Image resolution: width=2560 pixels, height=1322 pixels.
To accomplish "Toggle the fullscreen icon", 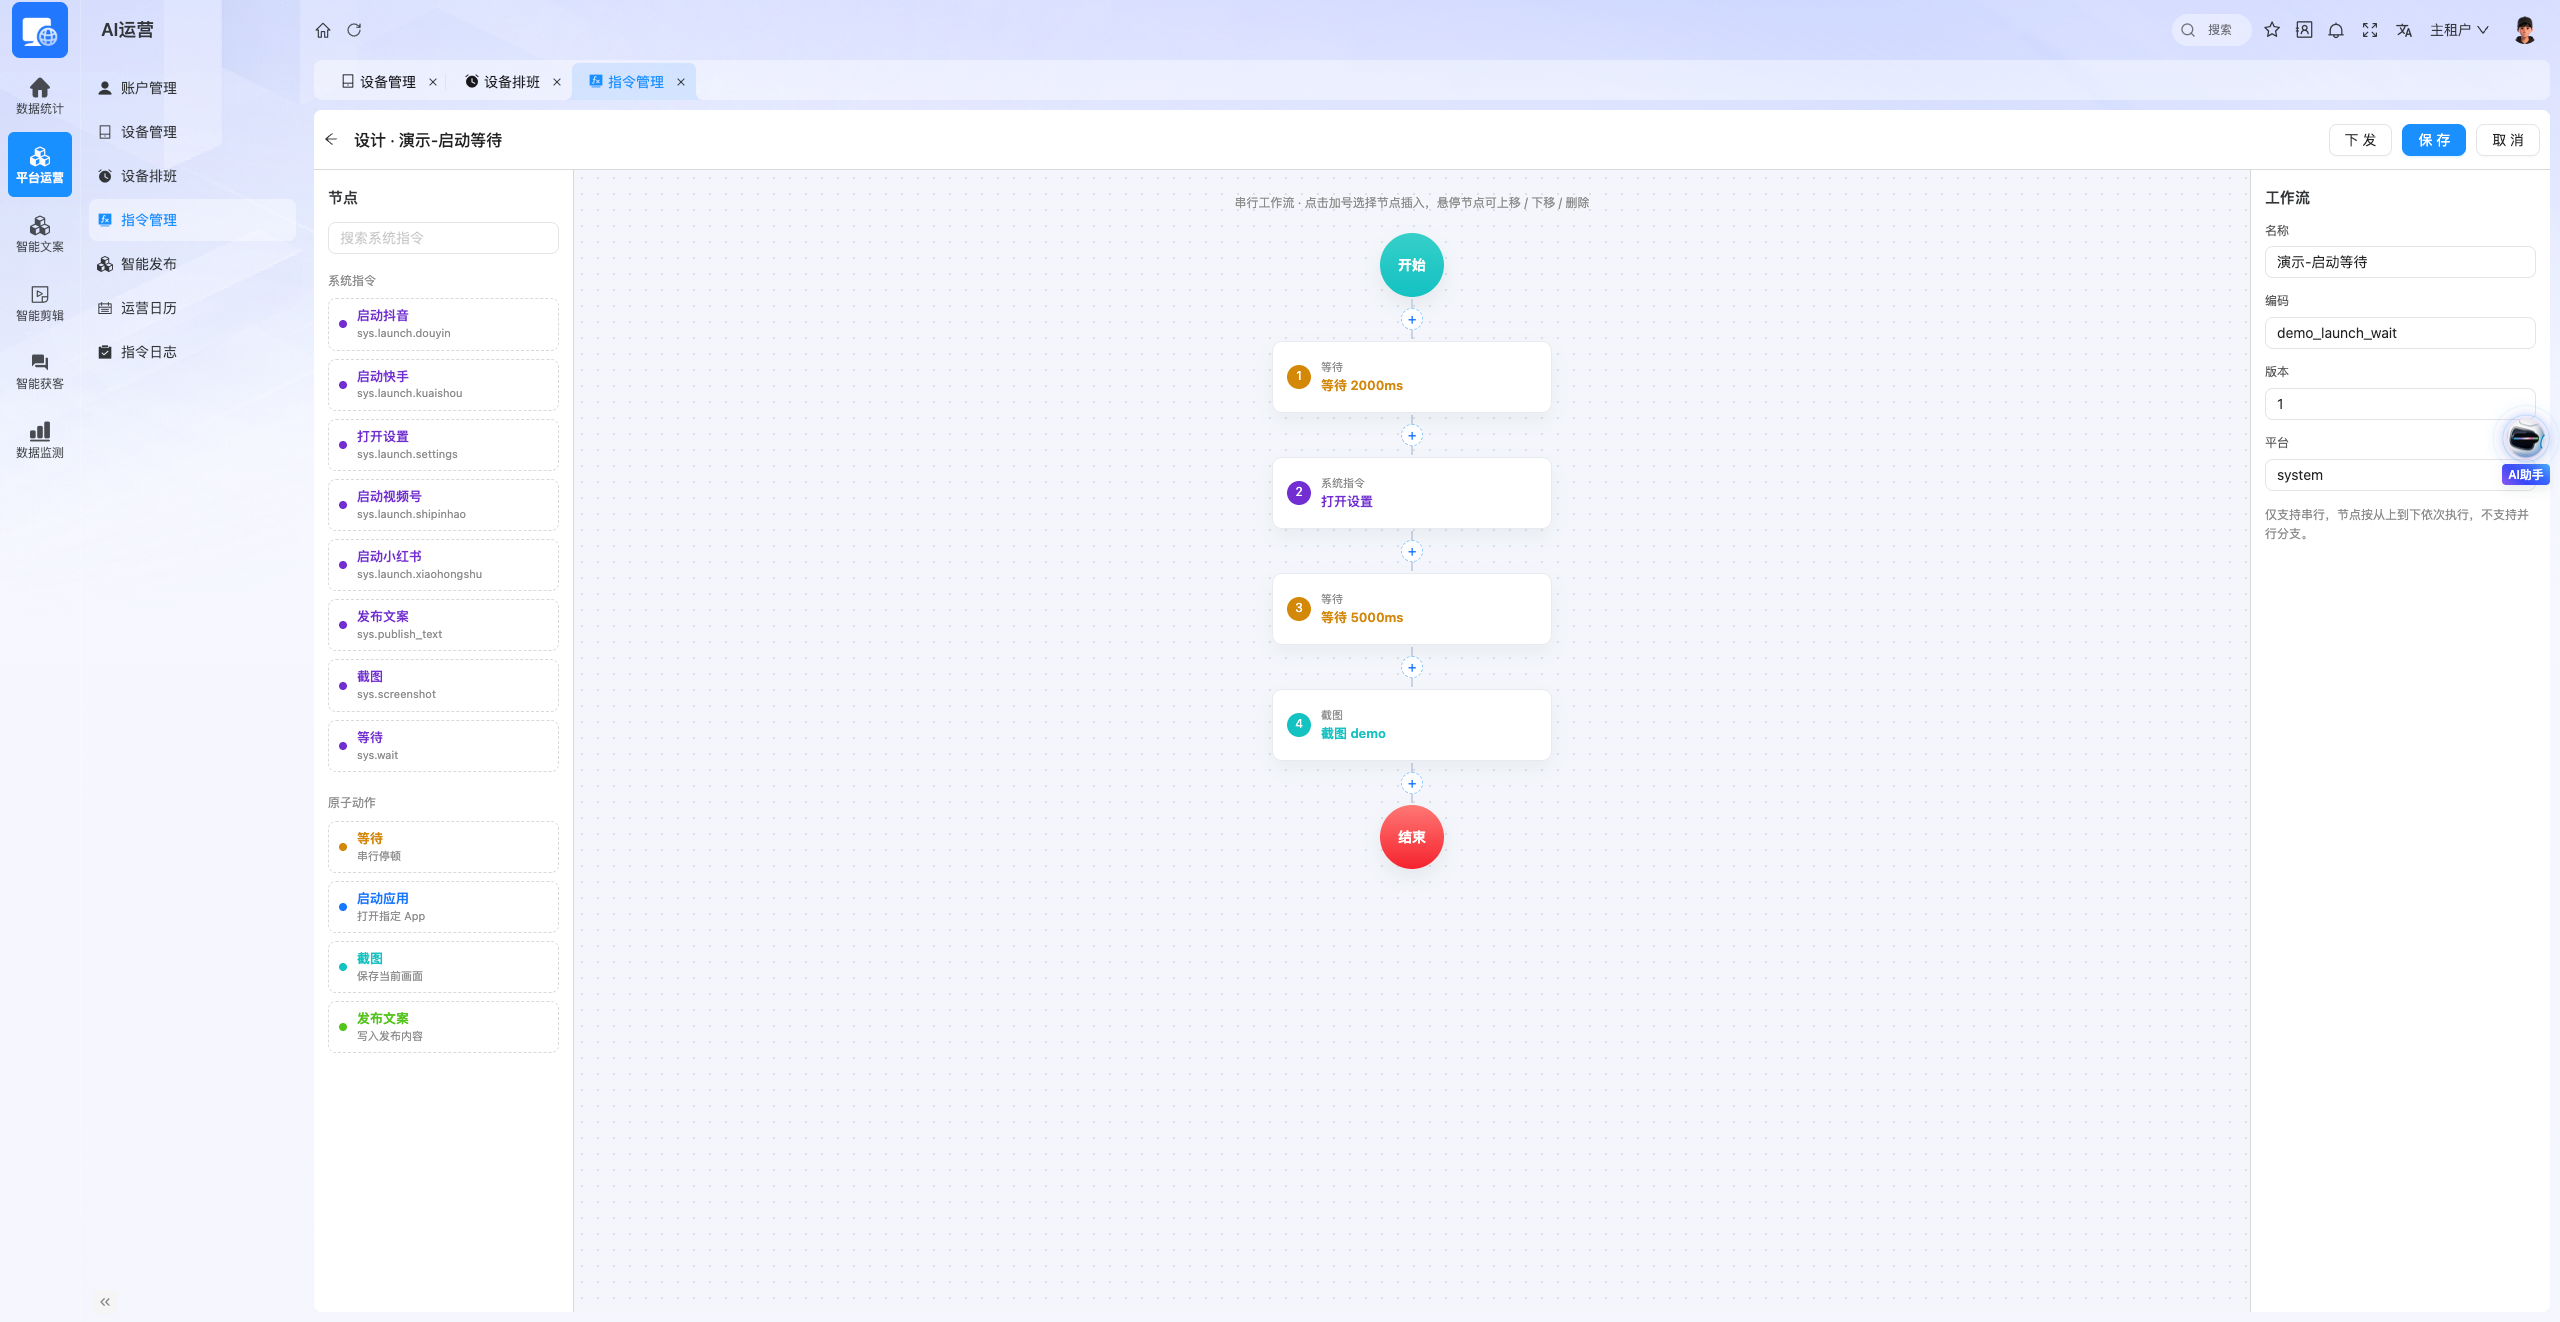I will [2370, 30].
